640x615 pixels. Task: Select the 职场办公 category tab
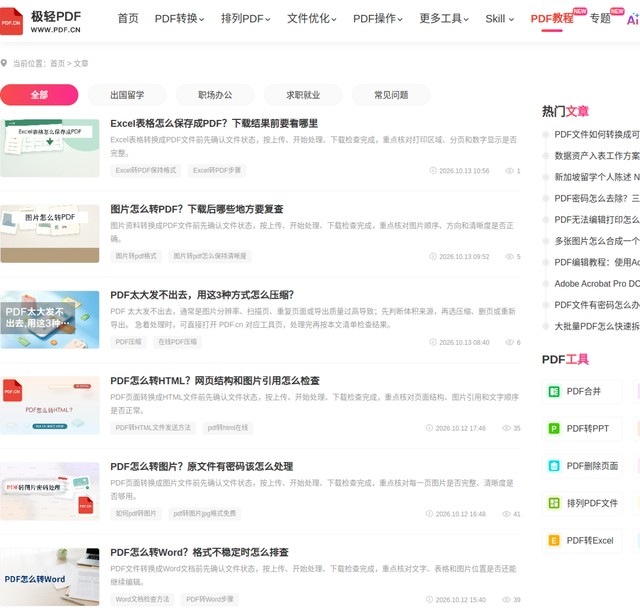[x=215, y=95]
